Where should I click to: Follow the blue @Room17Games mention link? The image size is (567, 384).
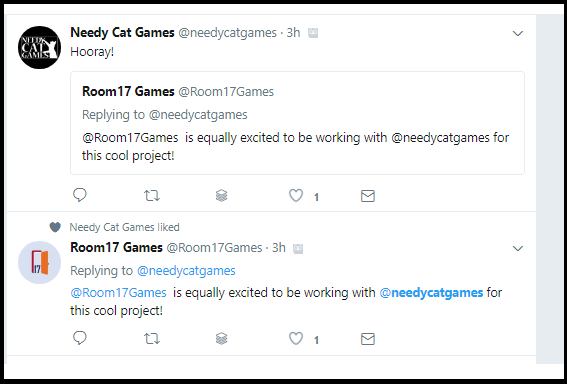pos(118,293)
